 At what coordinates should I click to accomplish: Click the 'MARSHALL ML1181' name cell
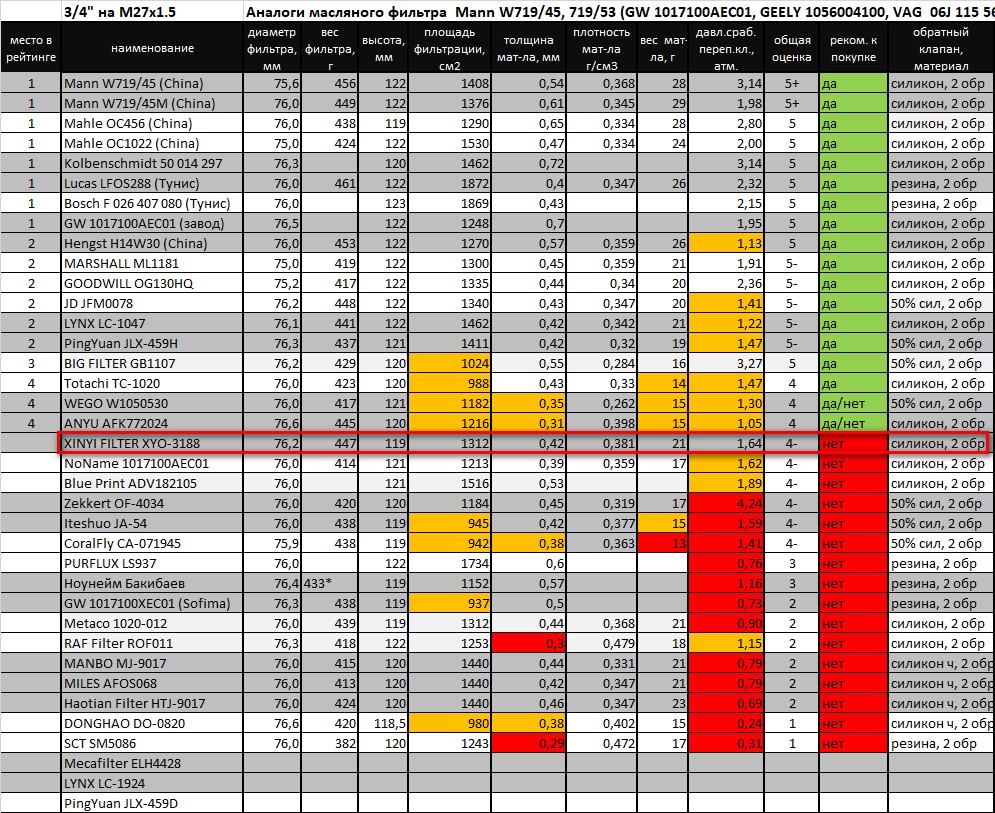click(152, 263)
